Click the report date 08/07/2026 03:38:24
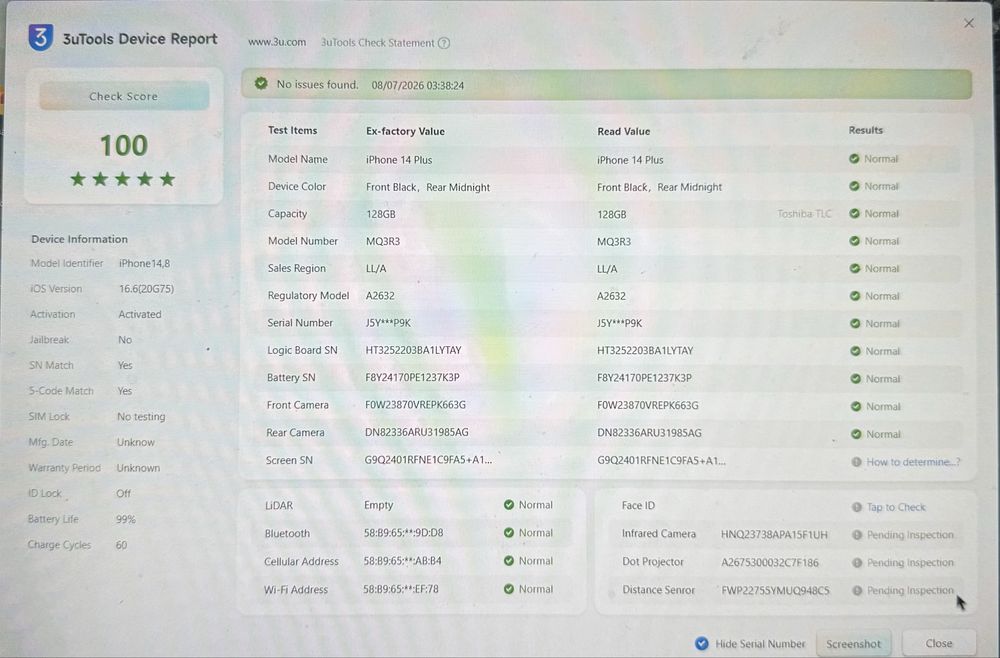This screenshot has width=1000, height=658. 418,85
